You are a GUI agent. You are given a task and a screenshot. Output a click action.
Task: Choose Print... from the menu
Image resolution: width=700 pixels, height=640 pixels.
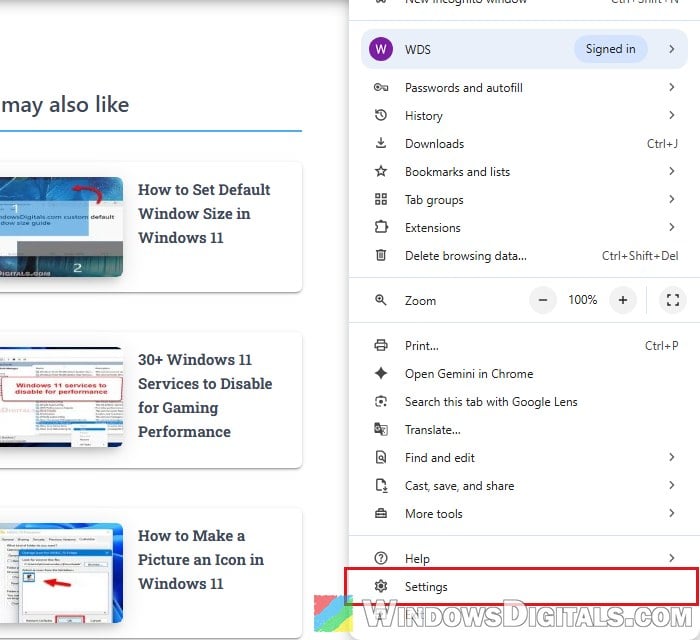pyautogui.click(x=524, y=345)
